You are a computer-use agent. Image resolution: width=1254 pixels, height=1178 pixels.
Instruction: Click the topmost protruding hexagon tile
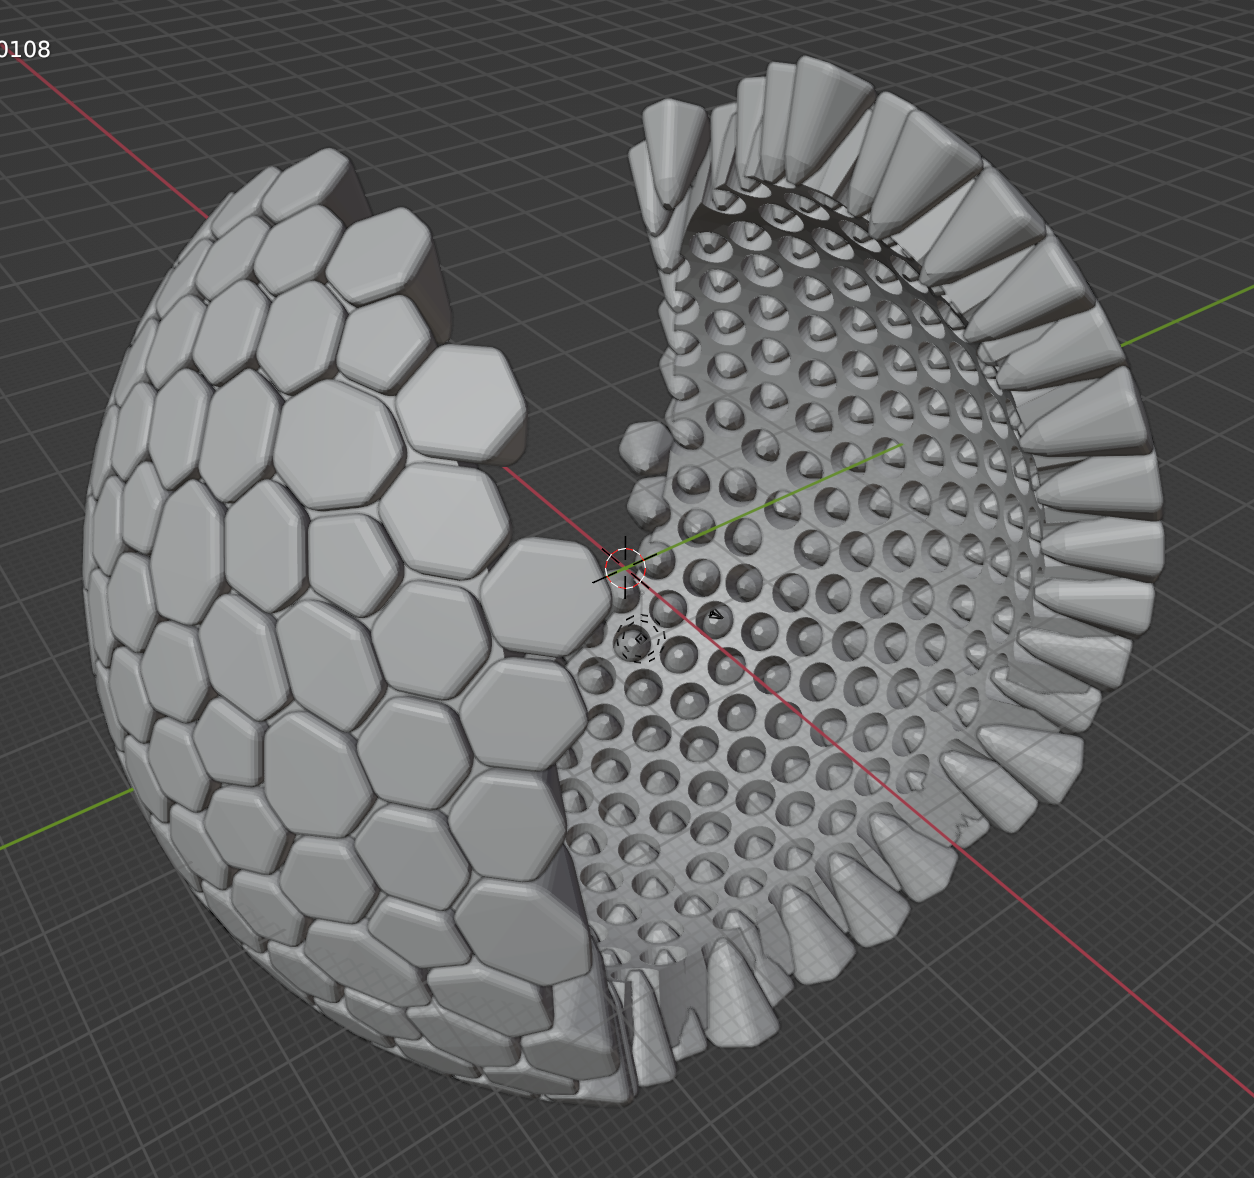378,254
